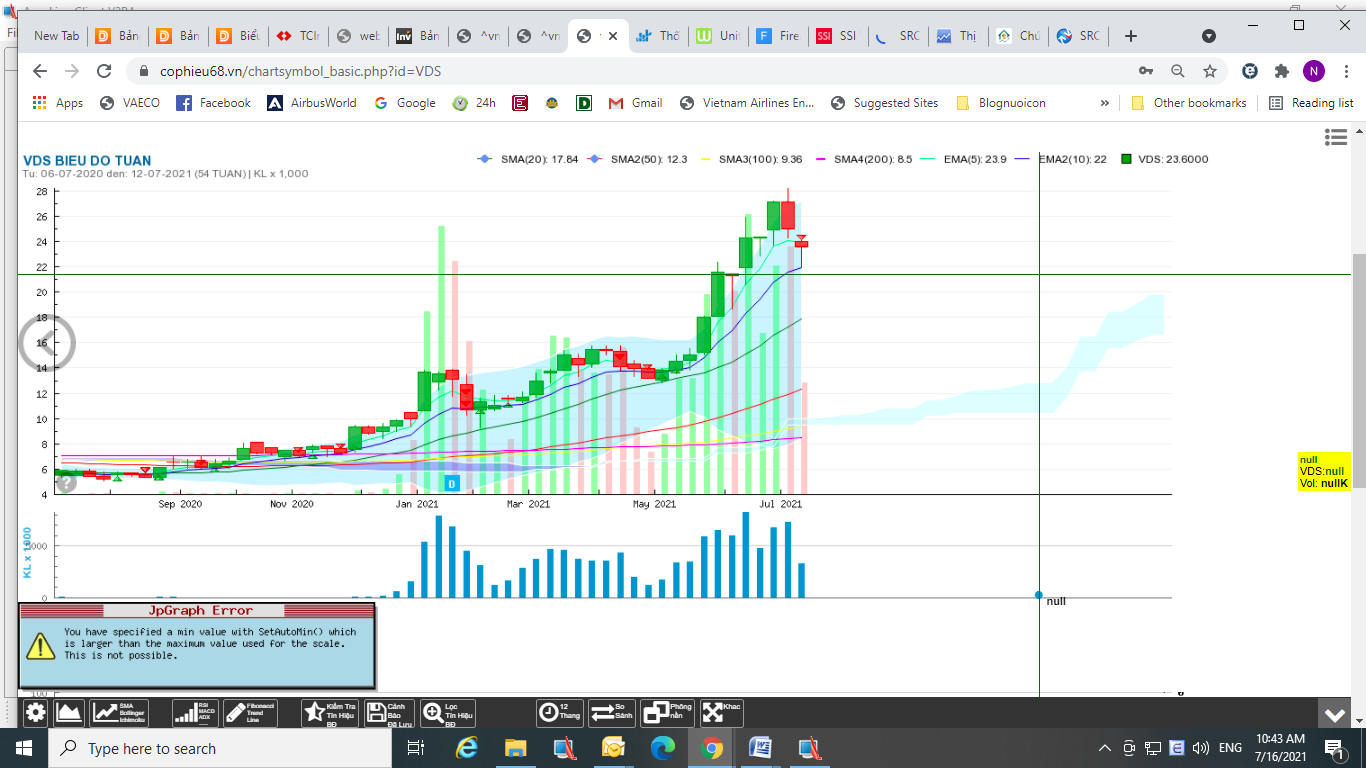The width and height of the screenshot is (1366, 768).
Task: Click the browser address bar URL
Action: point(300,71)
